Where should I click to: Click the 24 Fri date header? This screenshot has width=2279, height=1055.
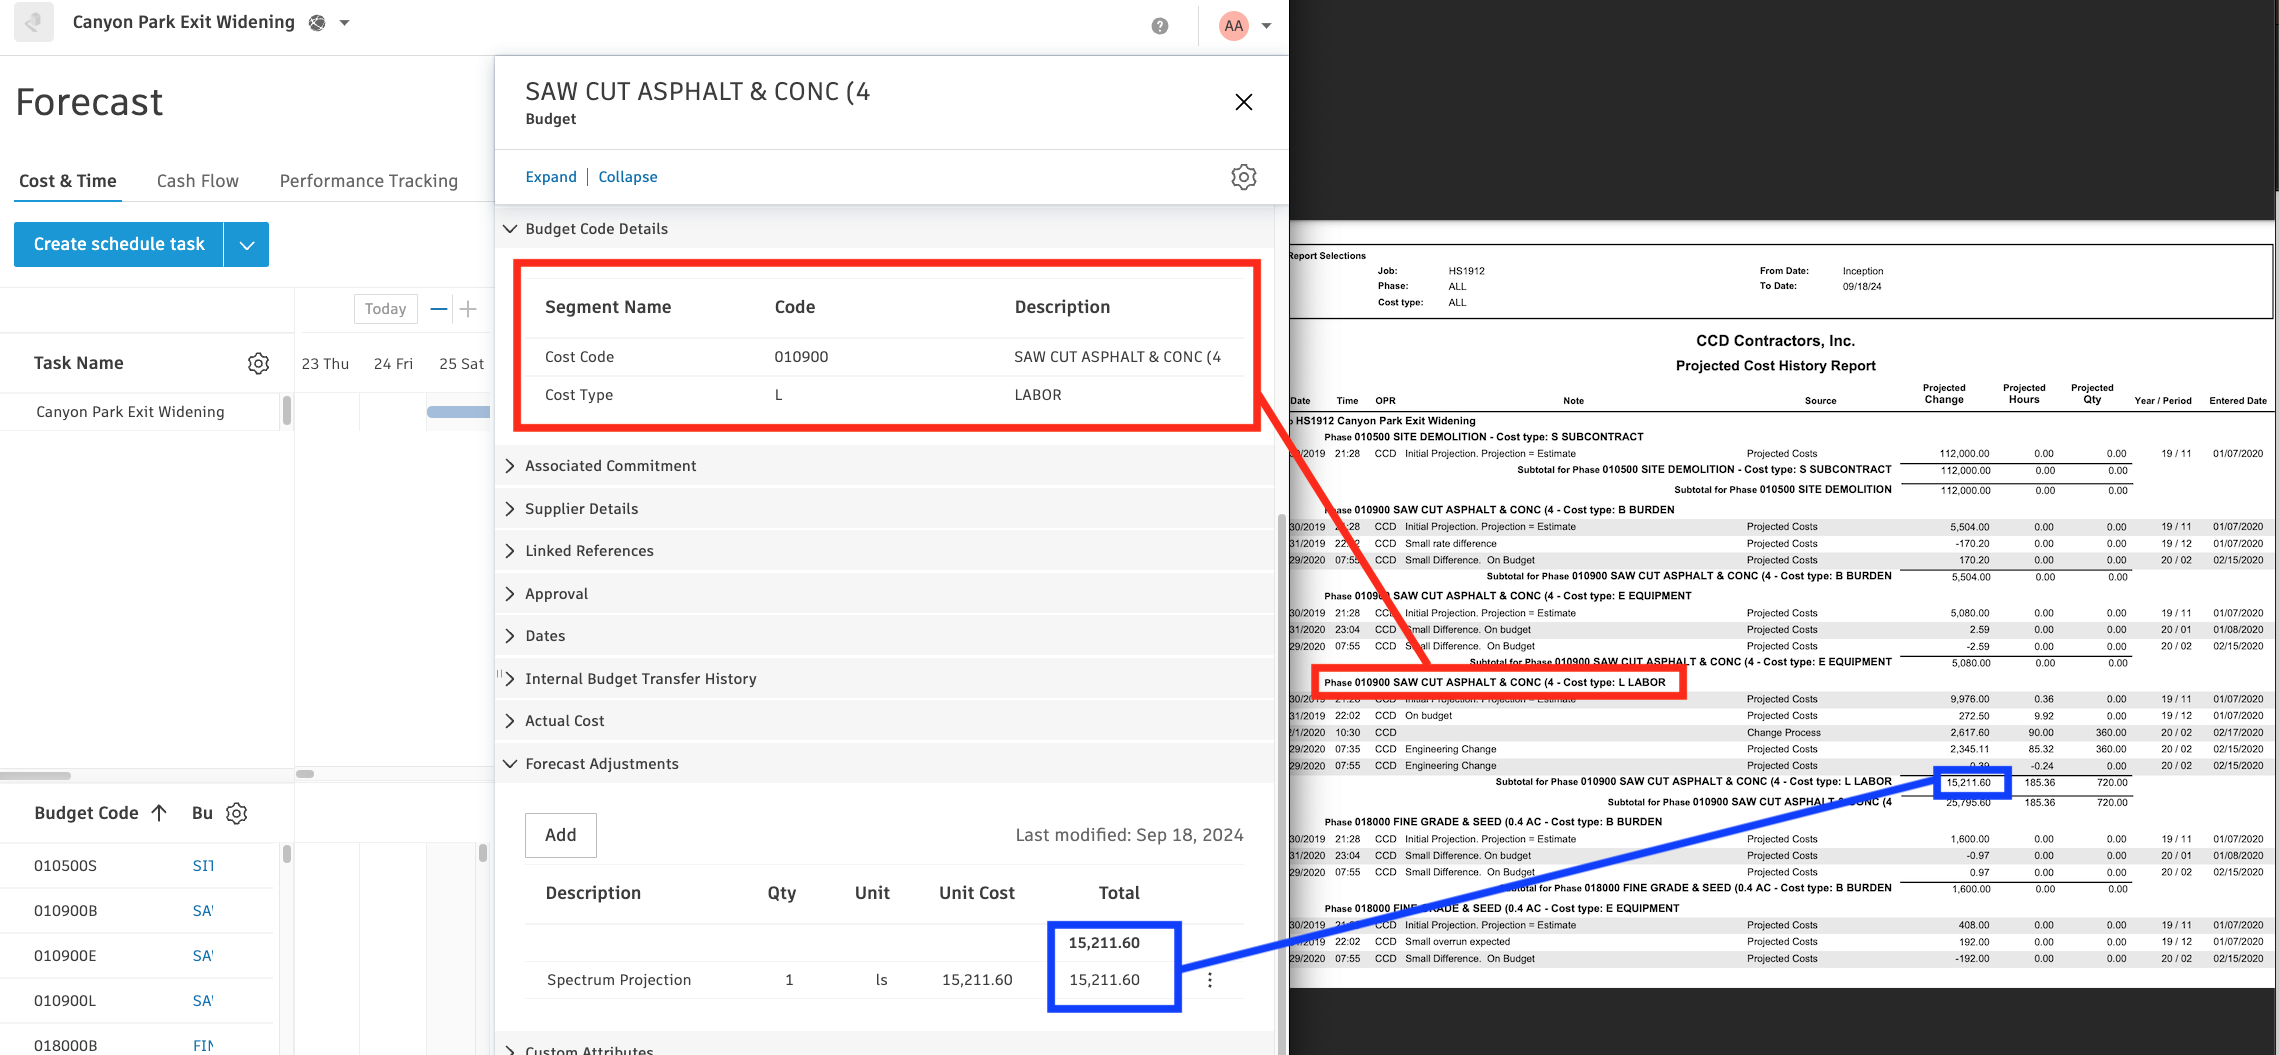[x=393, y=364]
